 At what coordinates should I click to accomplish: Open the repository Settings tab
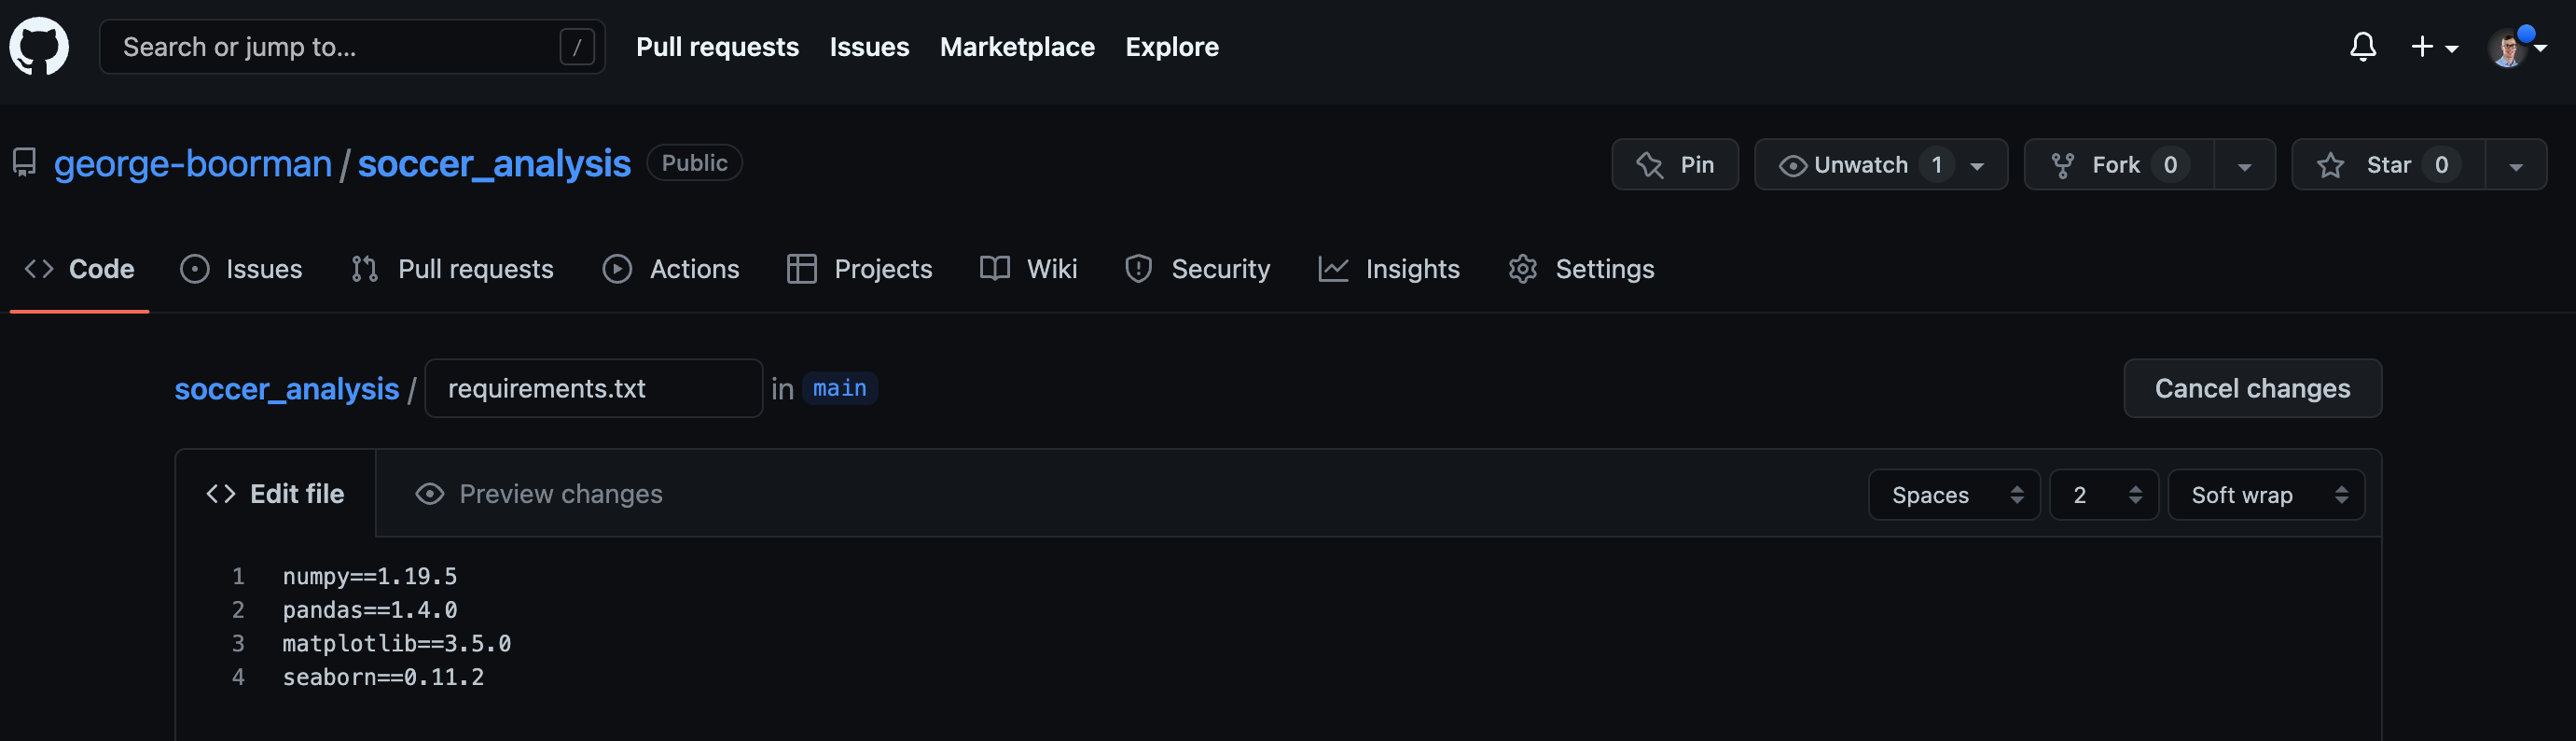(x=1581, y=269)
